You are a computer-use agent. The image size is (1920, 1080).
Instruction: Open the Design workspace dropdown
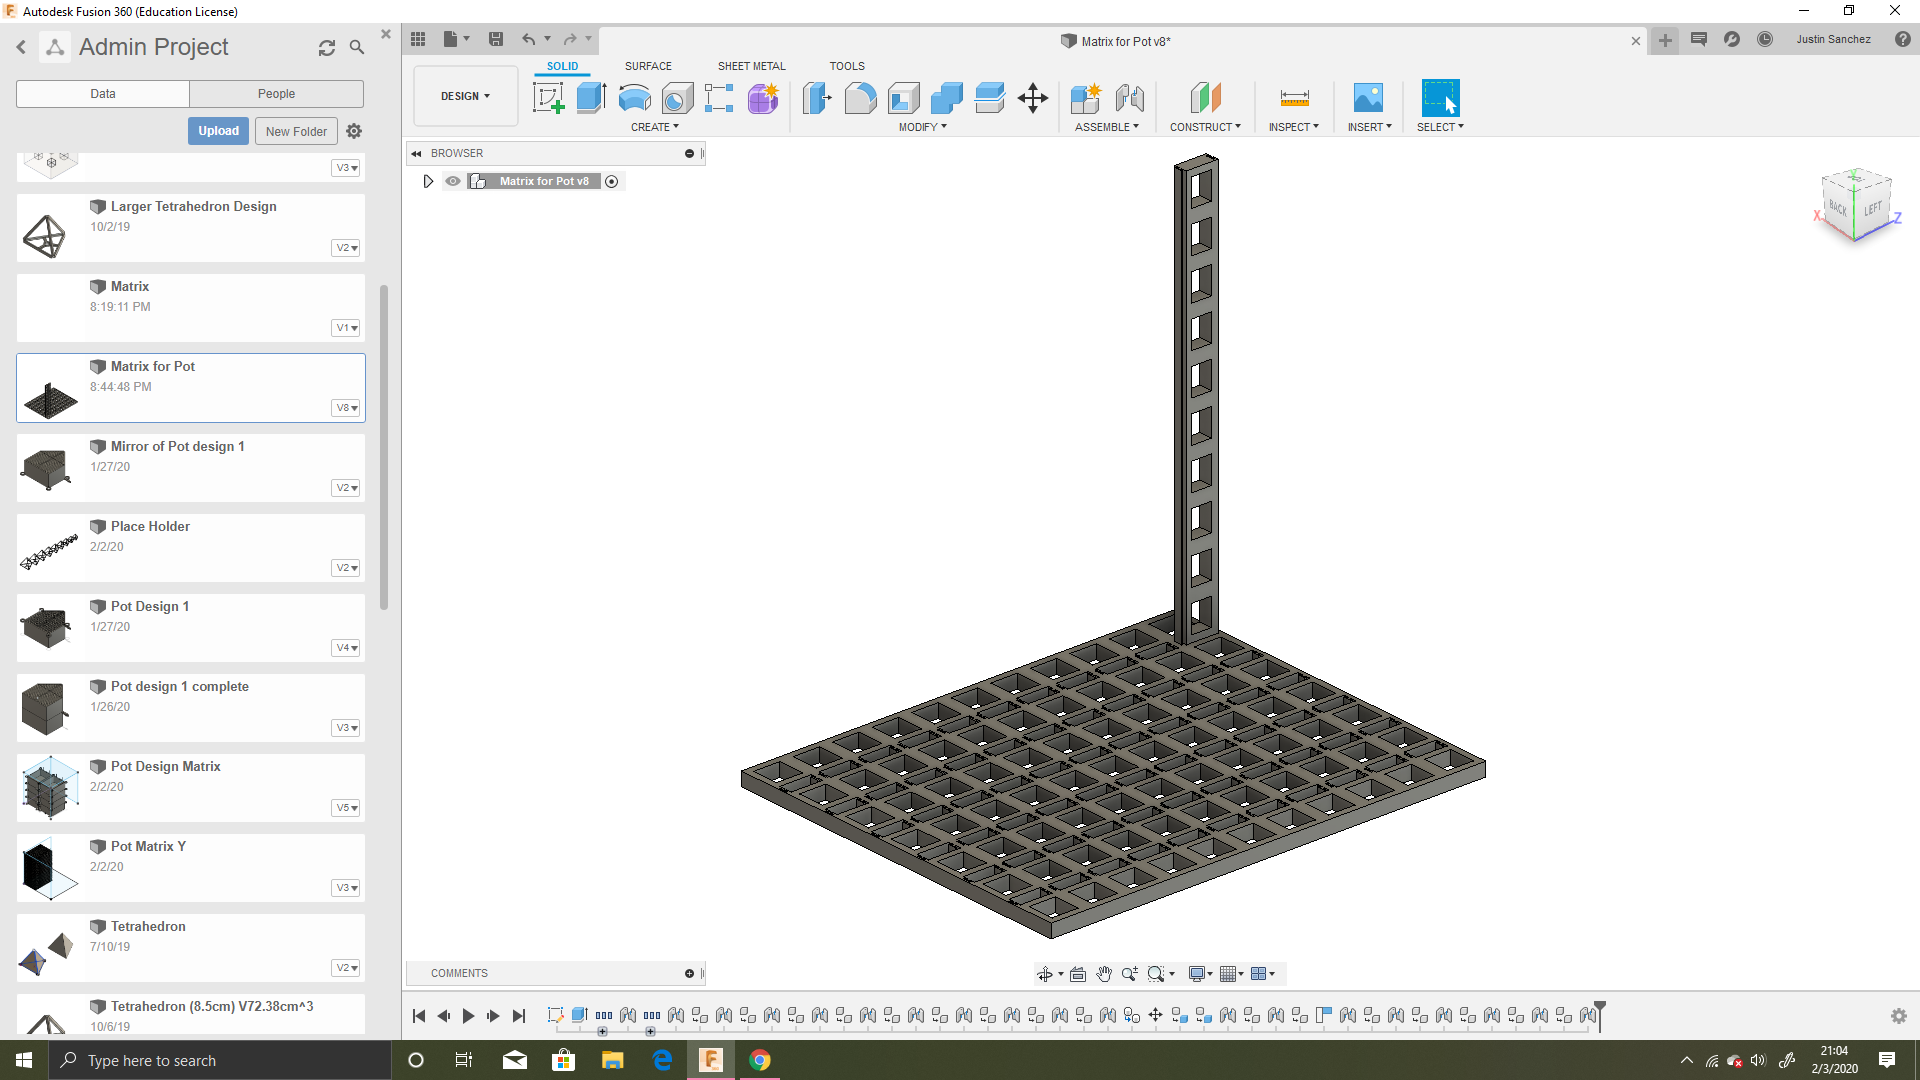pos(466,96)
